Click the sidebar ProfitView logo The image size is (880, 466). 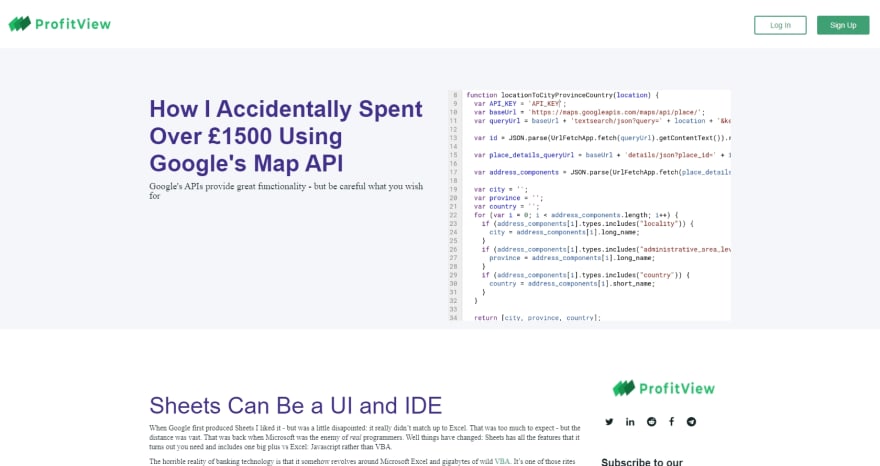pyautogui.click(x=663, y=388)
